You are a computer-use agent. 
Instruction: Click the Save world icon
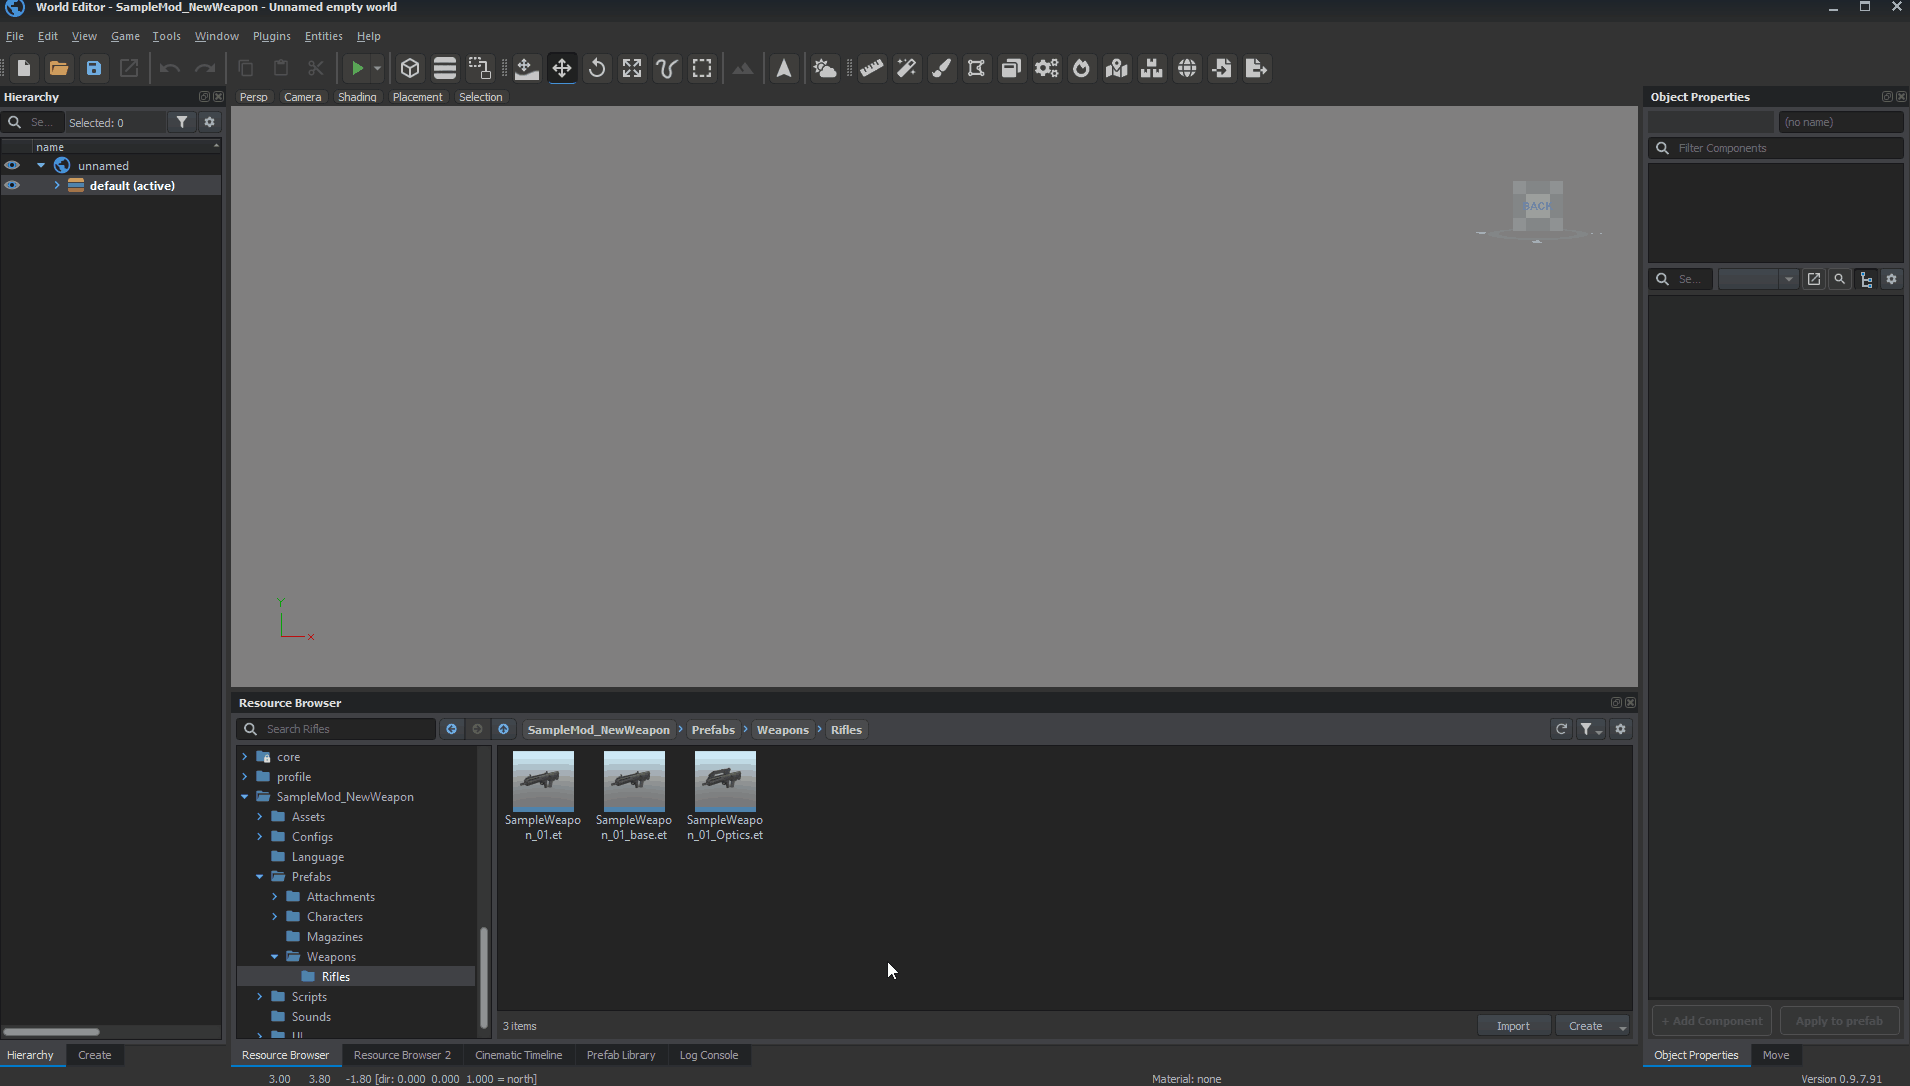tap(94, 69)
